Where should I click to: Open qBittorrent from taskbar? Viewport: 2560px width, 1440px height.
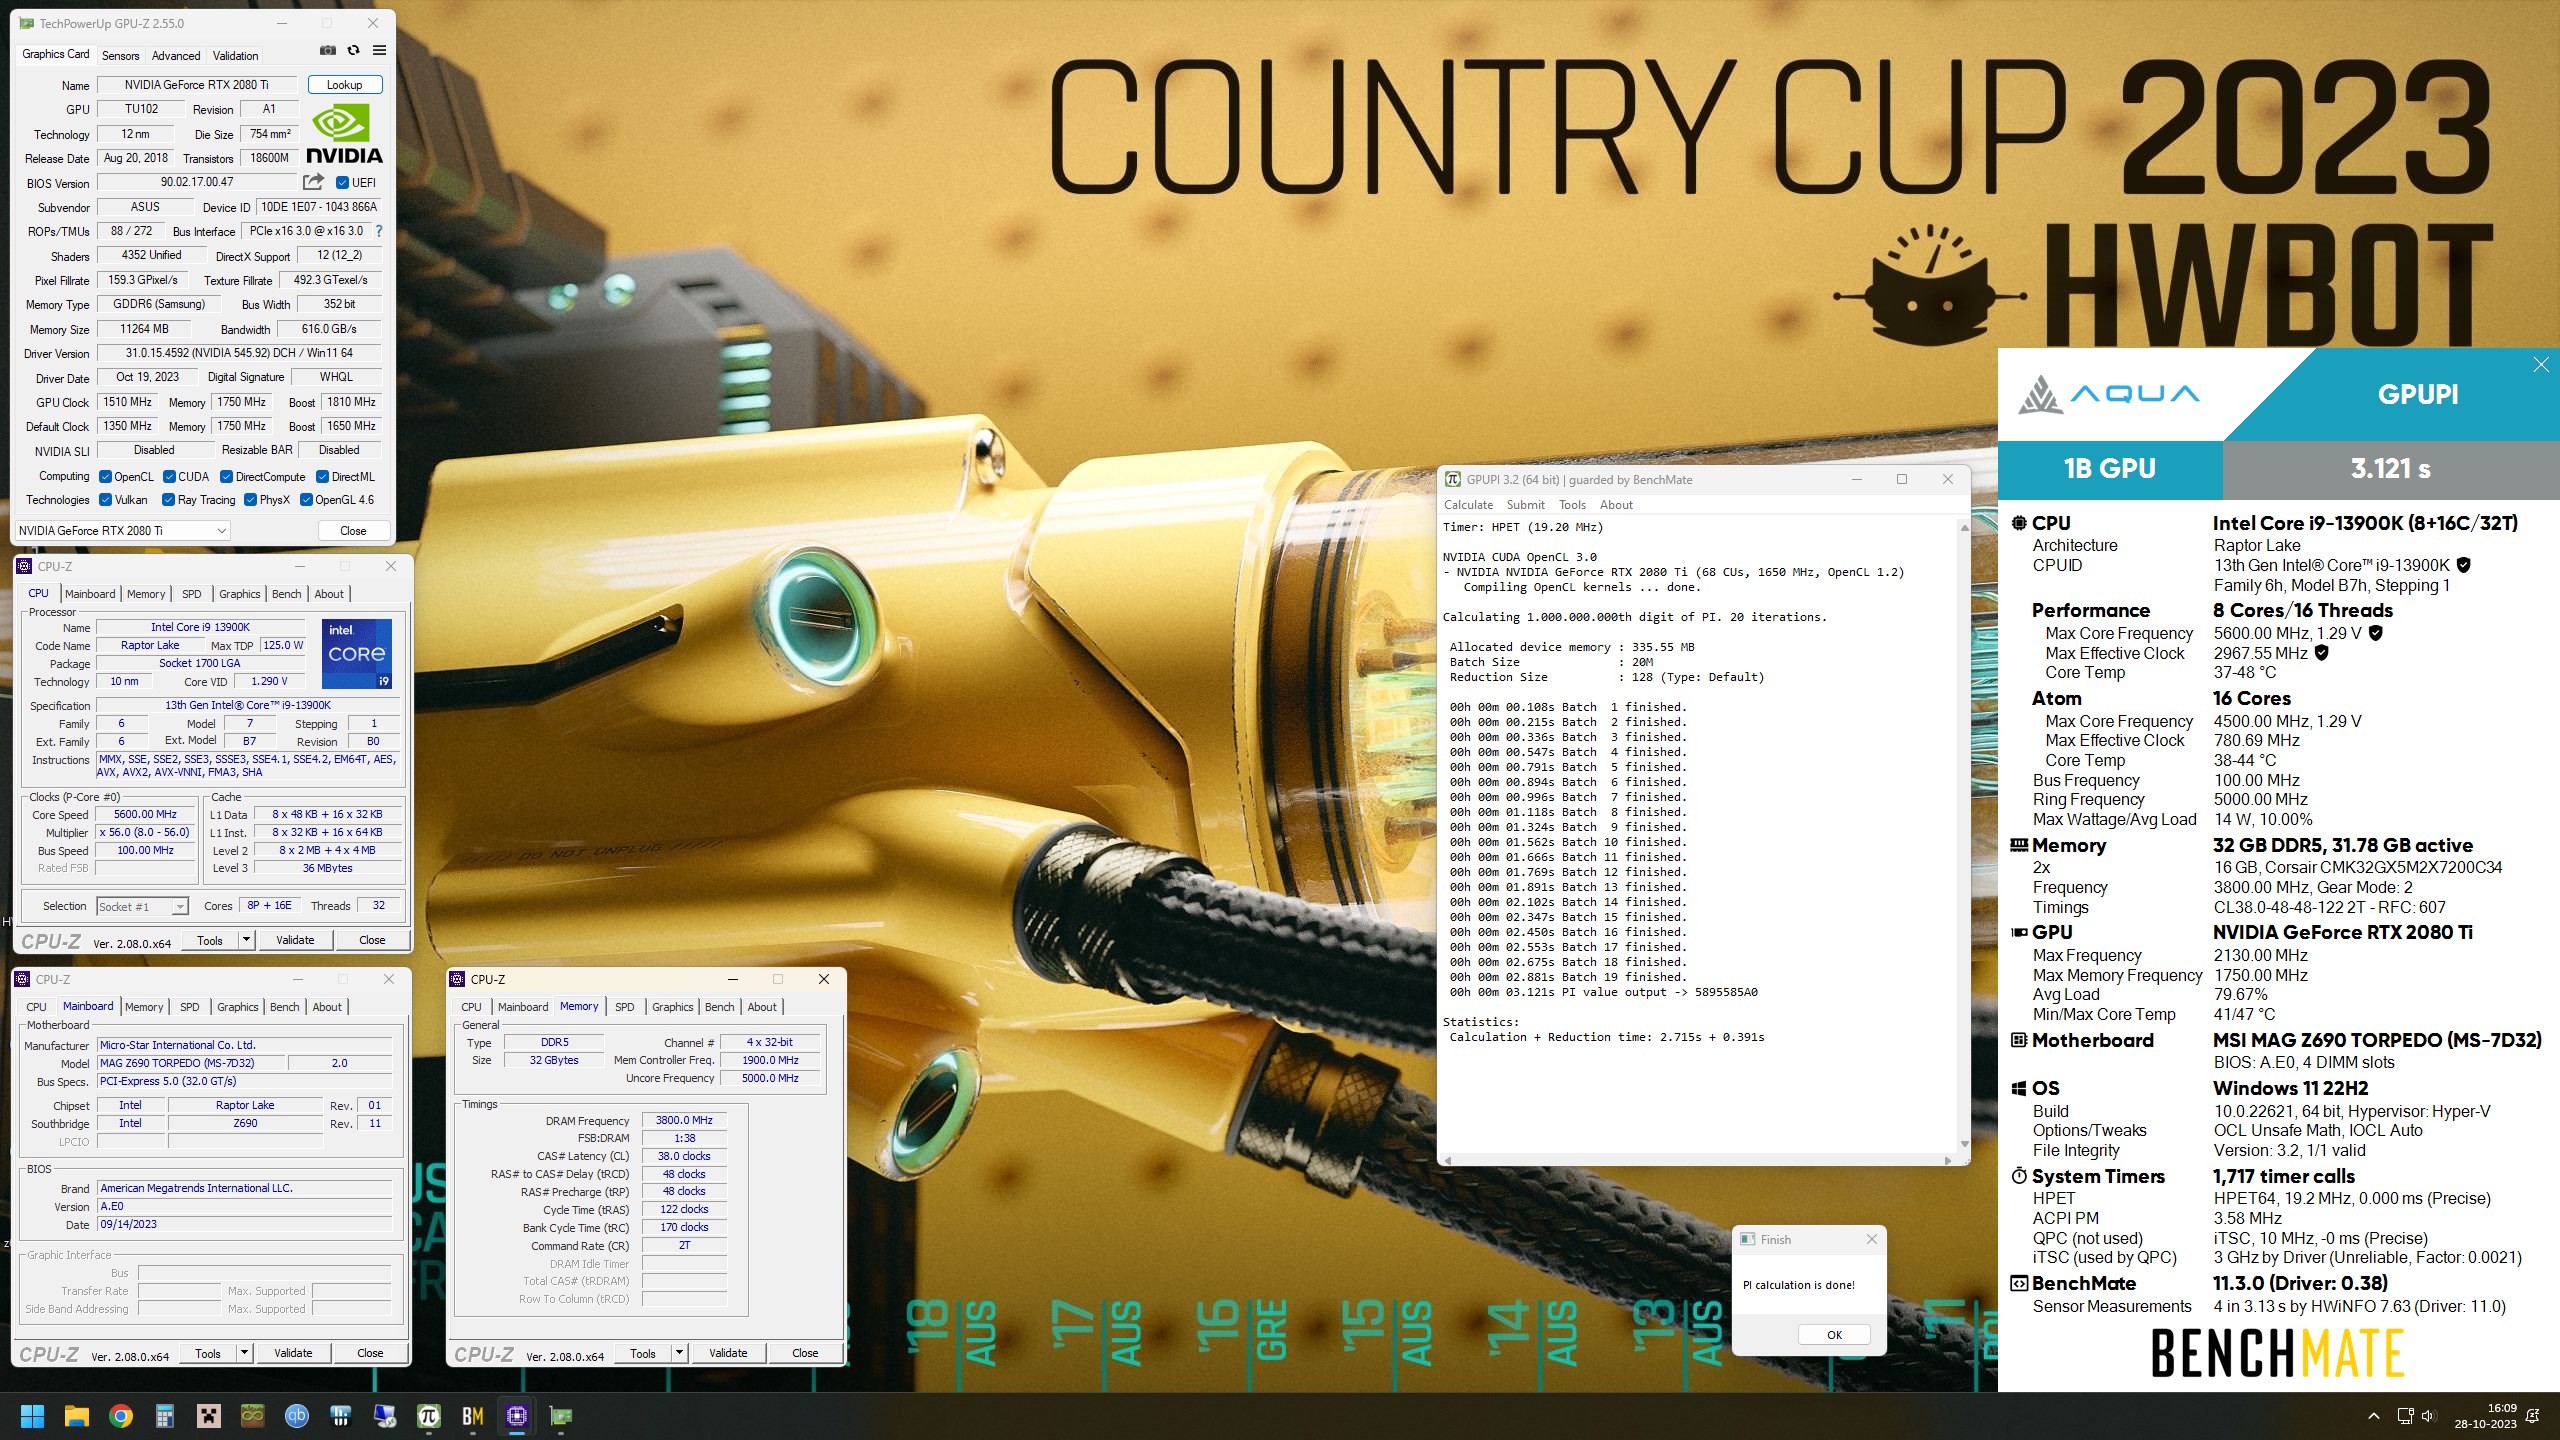click(x=296, y=1416)
